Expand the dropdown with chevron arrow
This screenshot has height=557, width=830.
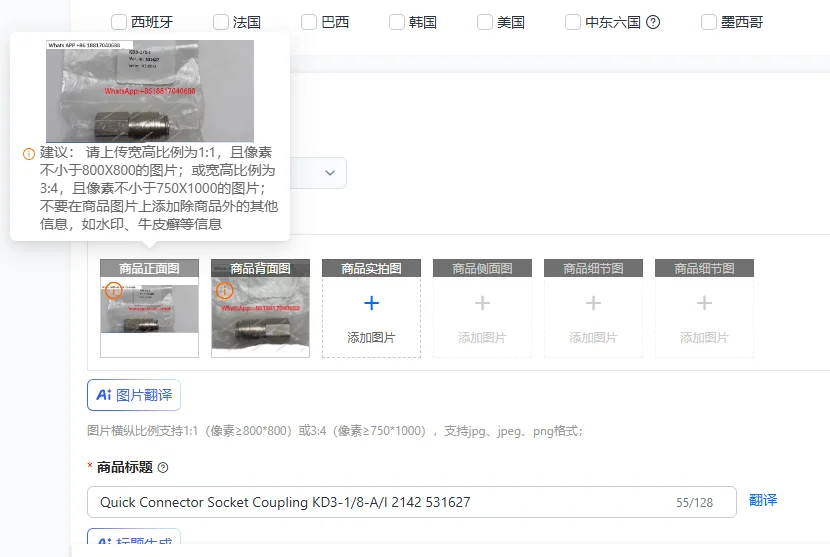click(330, 173)
